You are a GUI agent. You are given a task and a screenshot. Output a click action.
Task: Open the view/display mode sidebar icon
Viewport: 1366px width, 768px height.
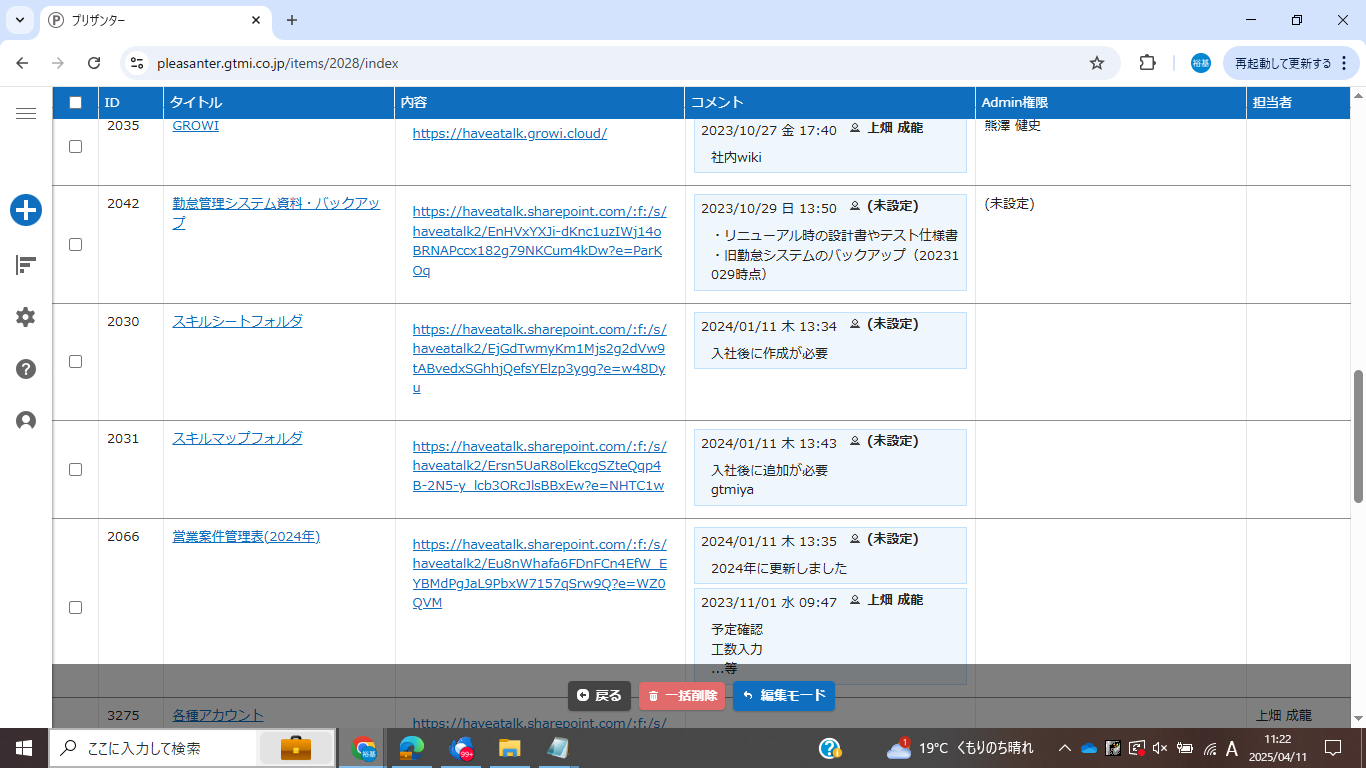[x=26, y=265]
